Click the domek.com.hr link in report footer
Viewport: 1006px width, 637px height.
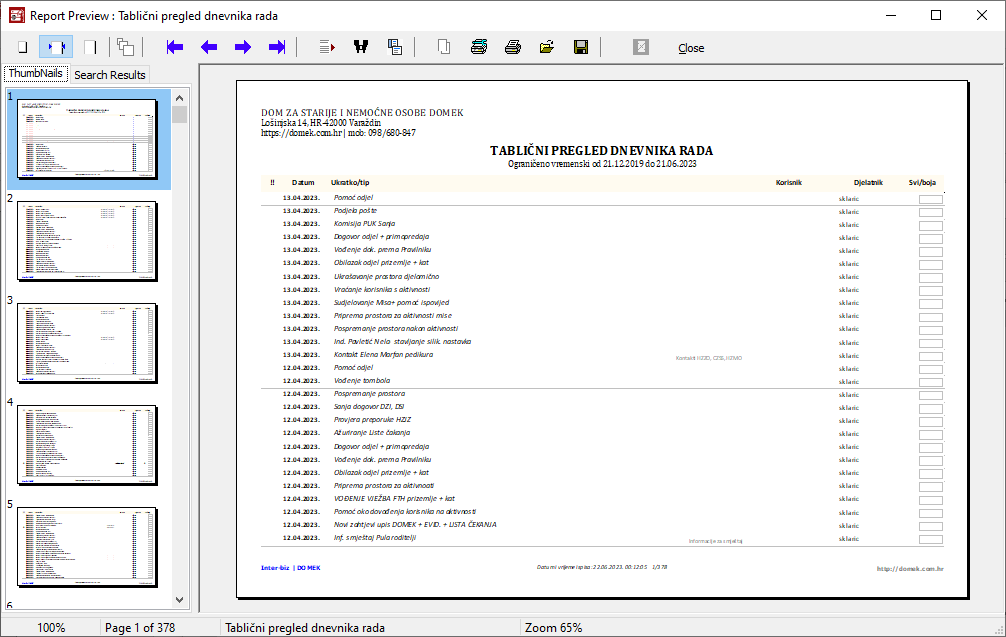coord(910,568)
